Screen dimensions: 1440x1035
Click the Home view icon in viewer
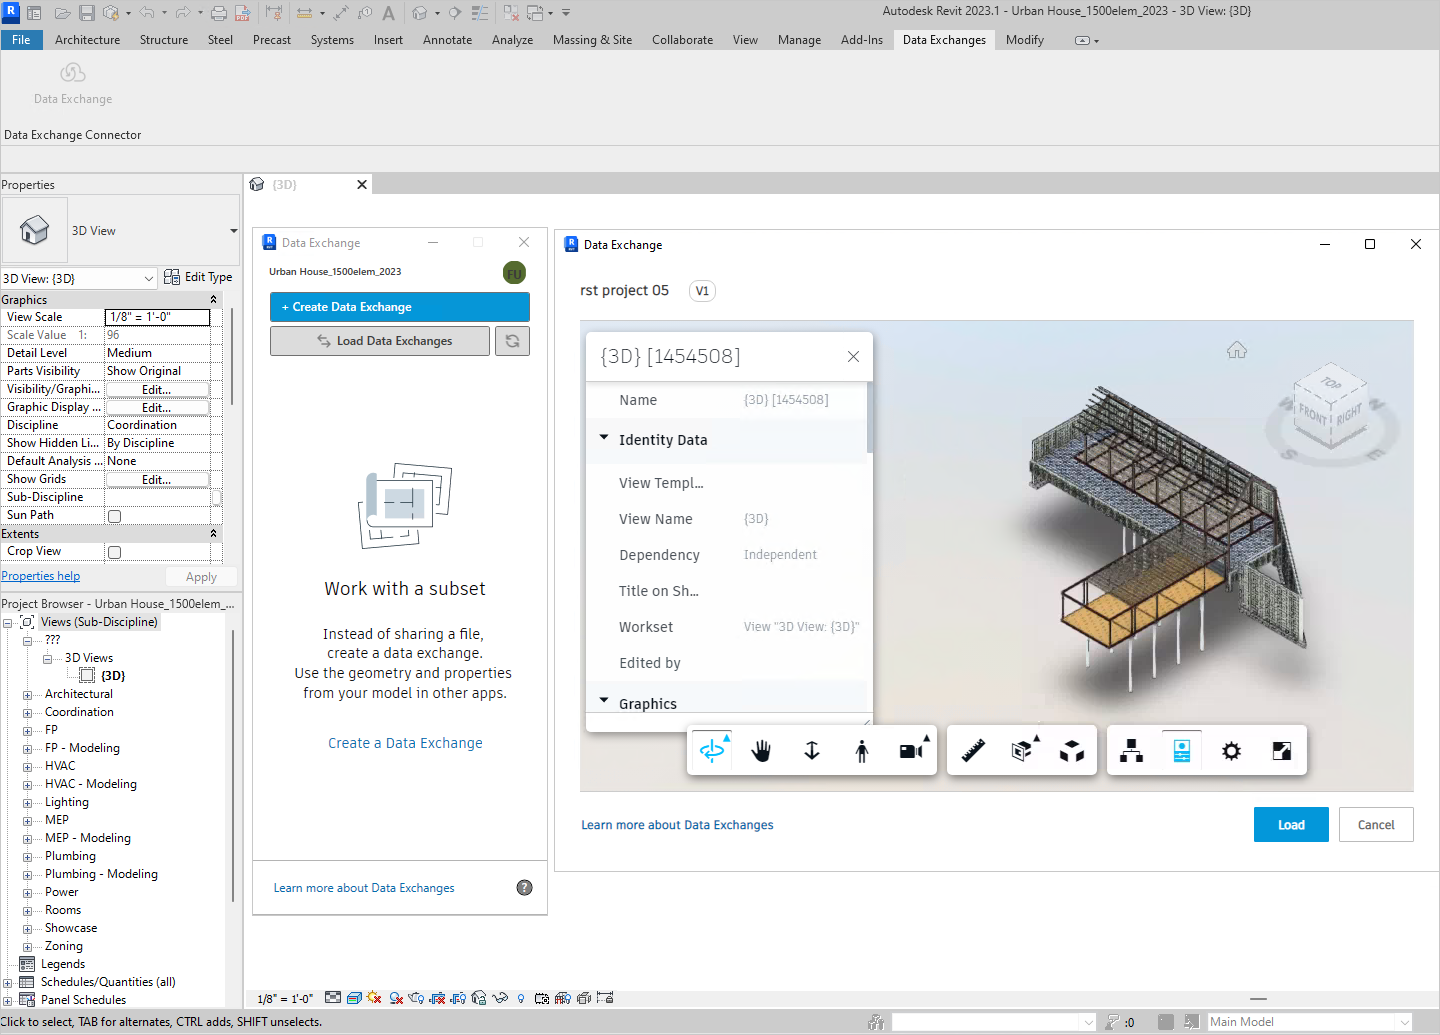pyautogui.click(x=1237, y=350)
